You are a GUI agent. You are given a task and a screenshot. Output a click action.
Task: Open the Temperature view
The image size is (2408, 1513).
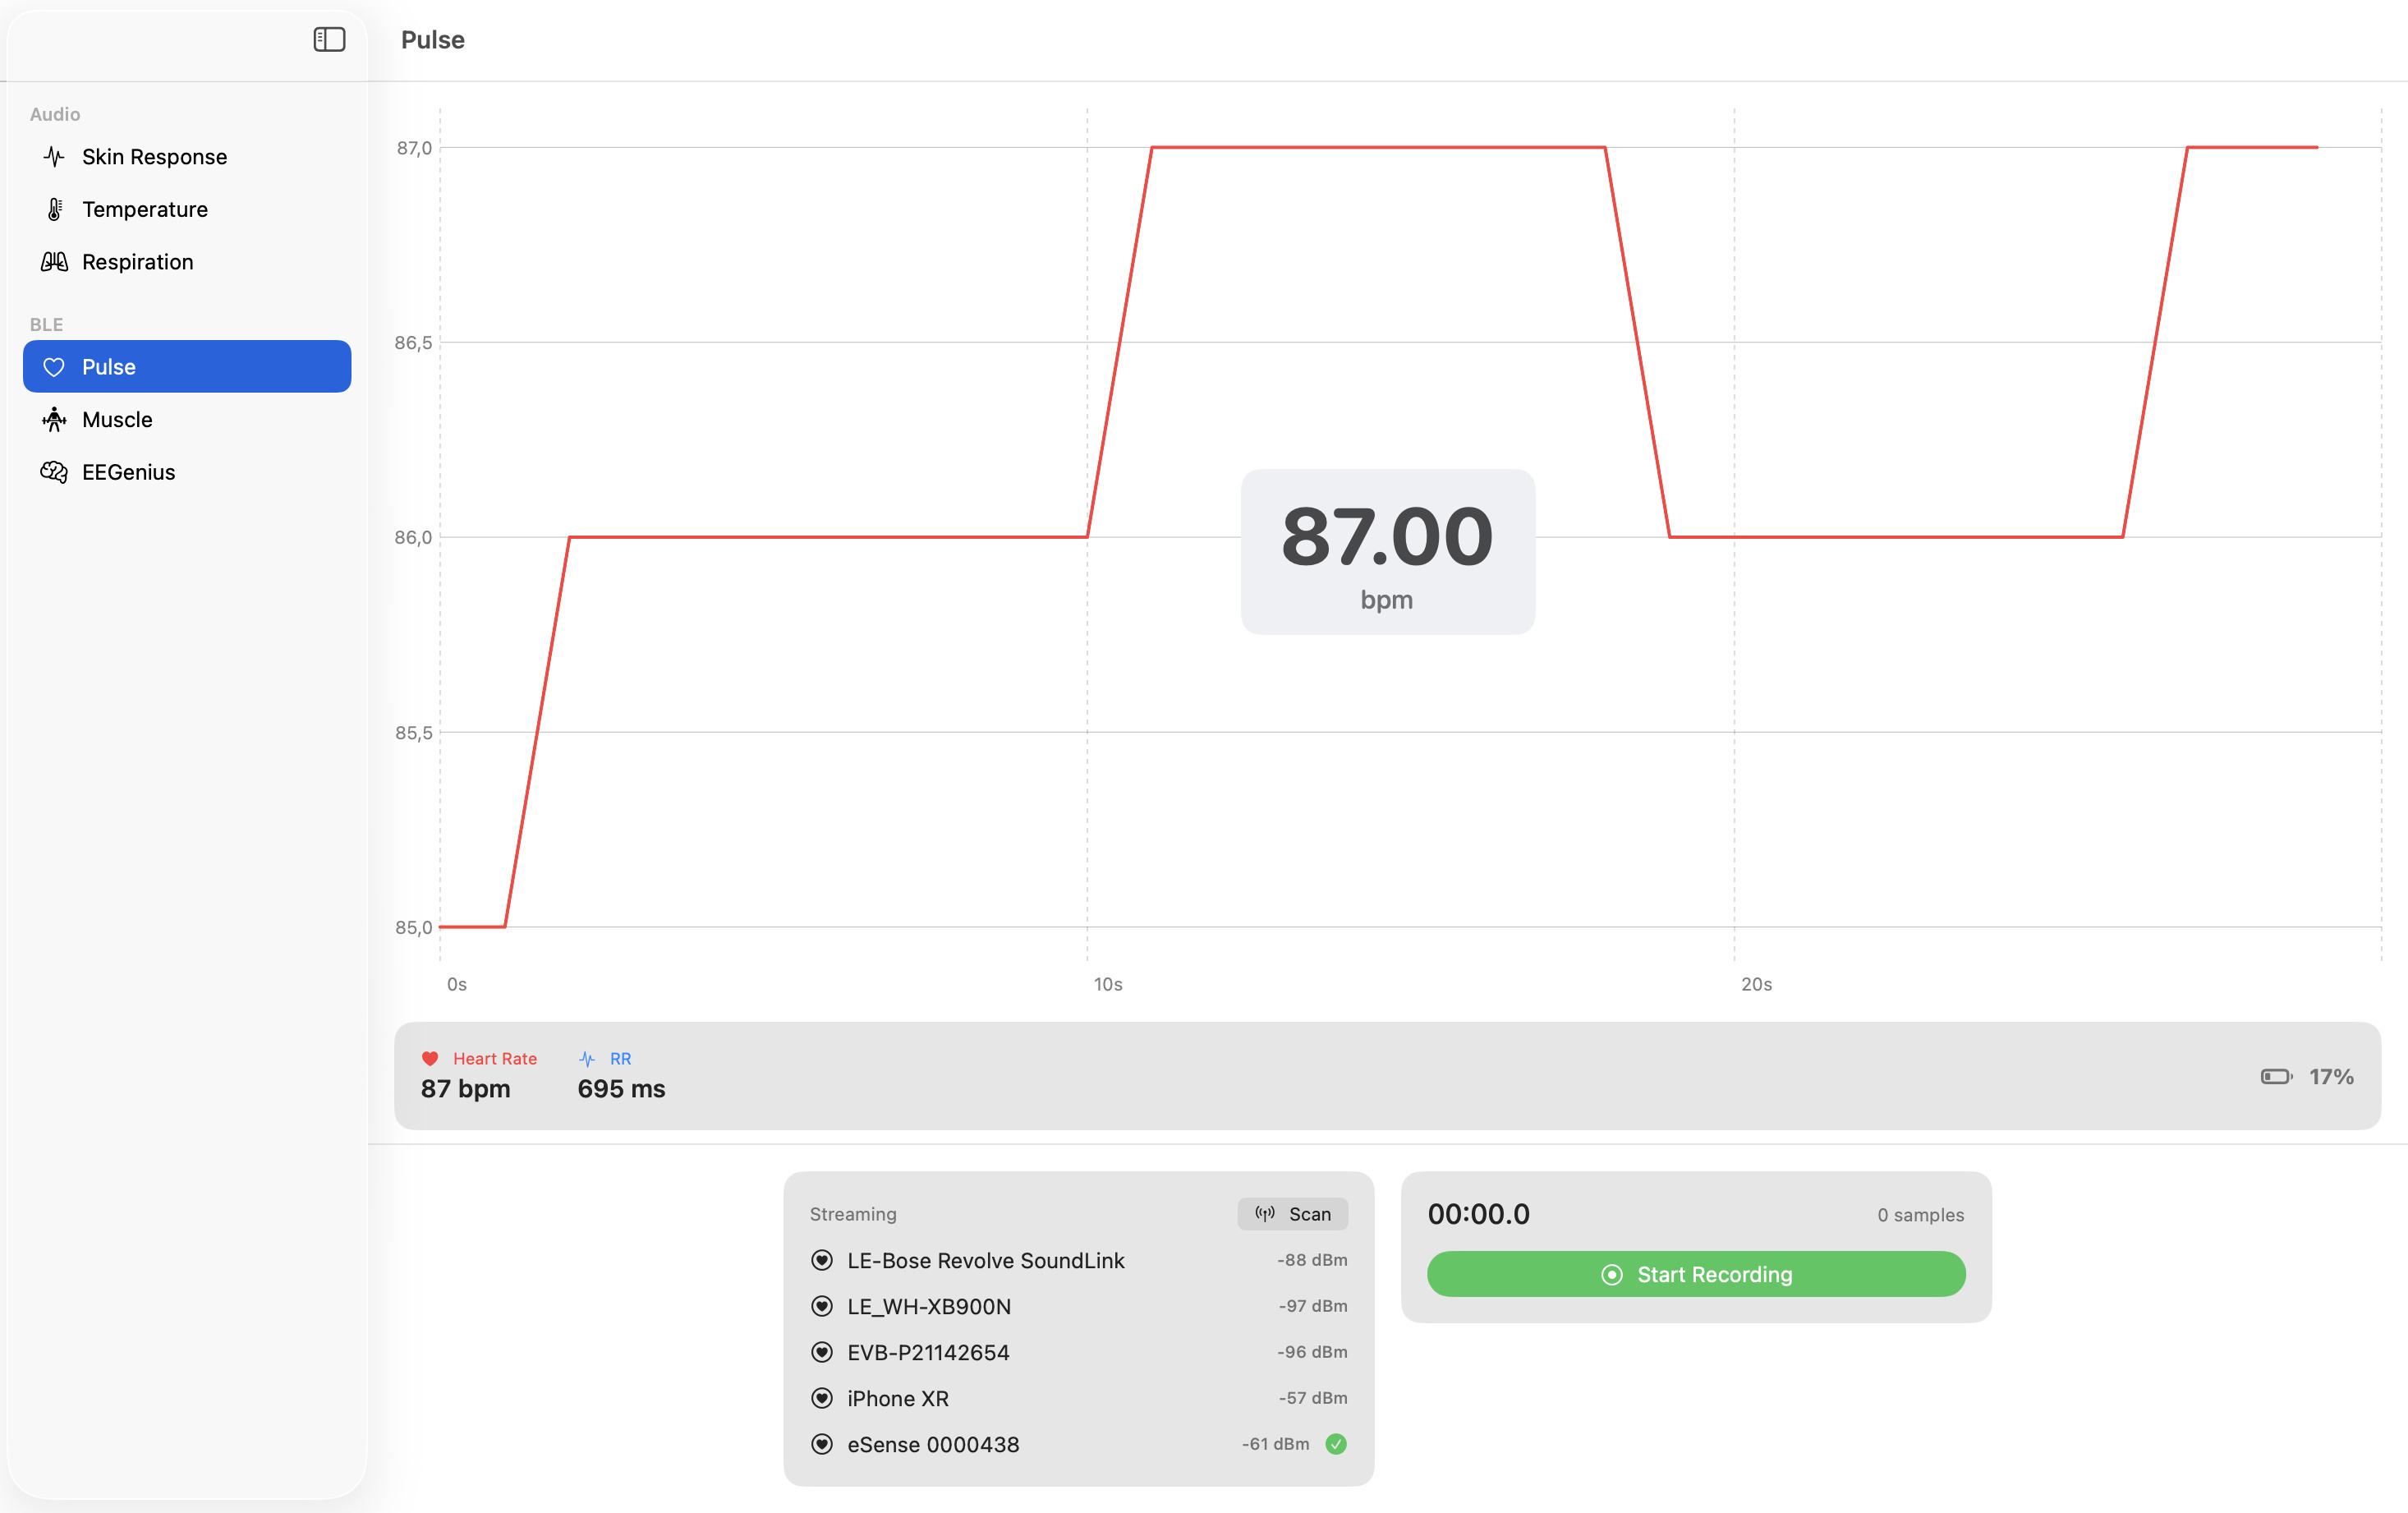pos(187,209)
